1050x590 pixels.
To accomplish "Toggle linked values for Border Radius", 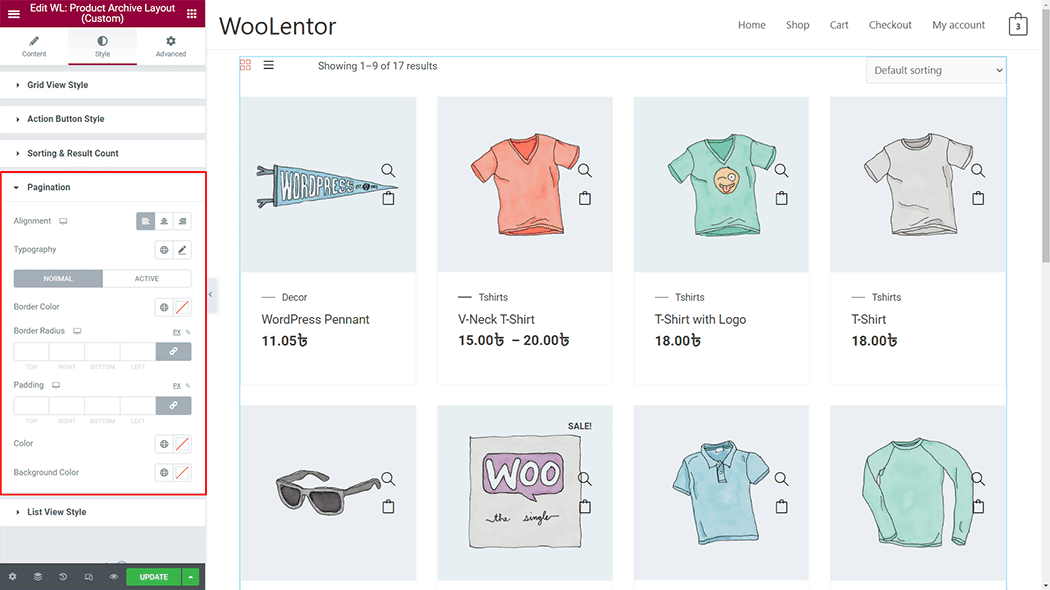I will click(x=173, y=352).
